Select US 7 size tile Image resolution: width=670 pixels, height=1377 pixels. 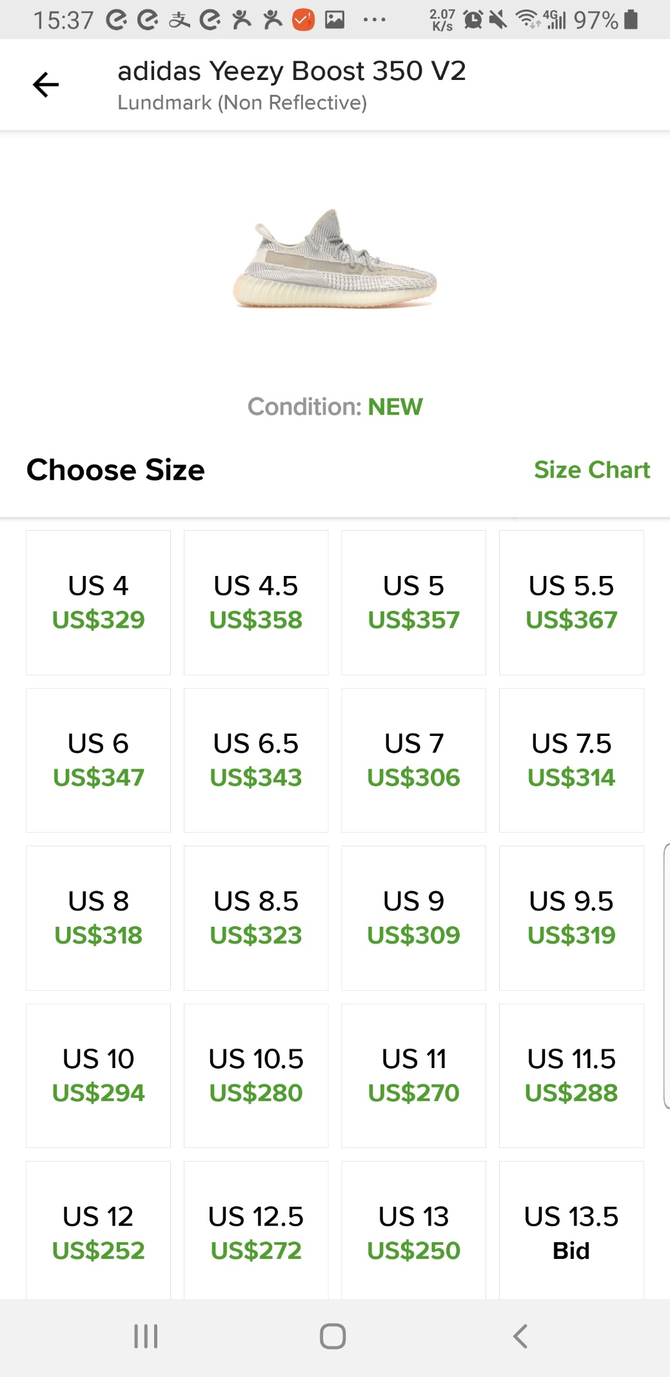(x=413, y=760)
